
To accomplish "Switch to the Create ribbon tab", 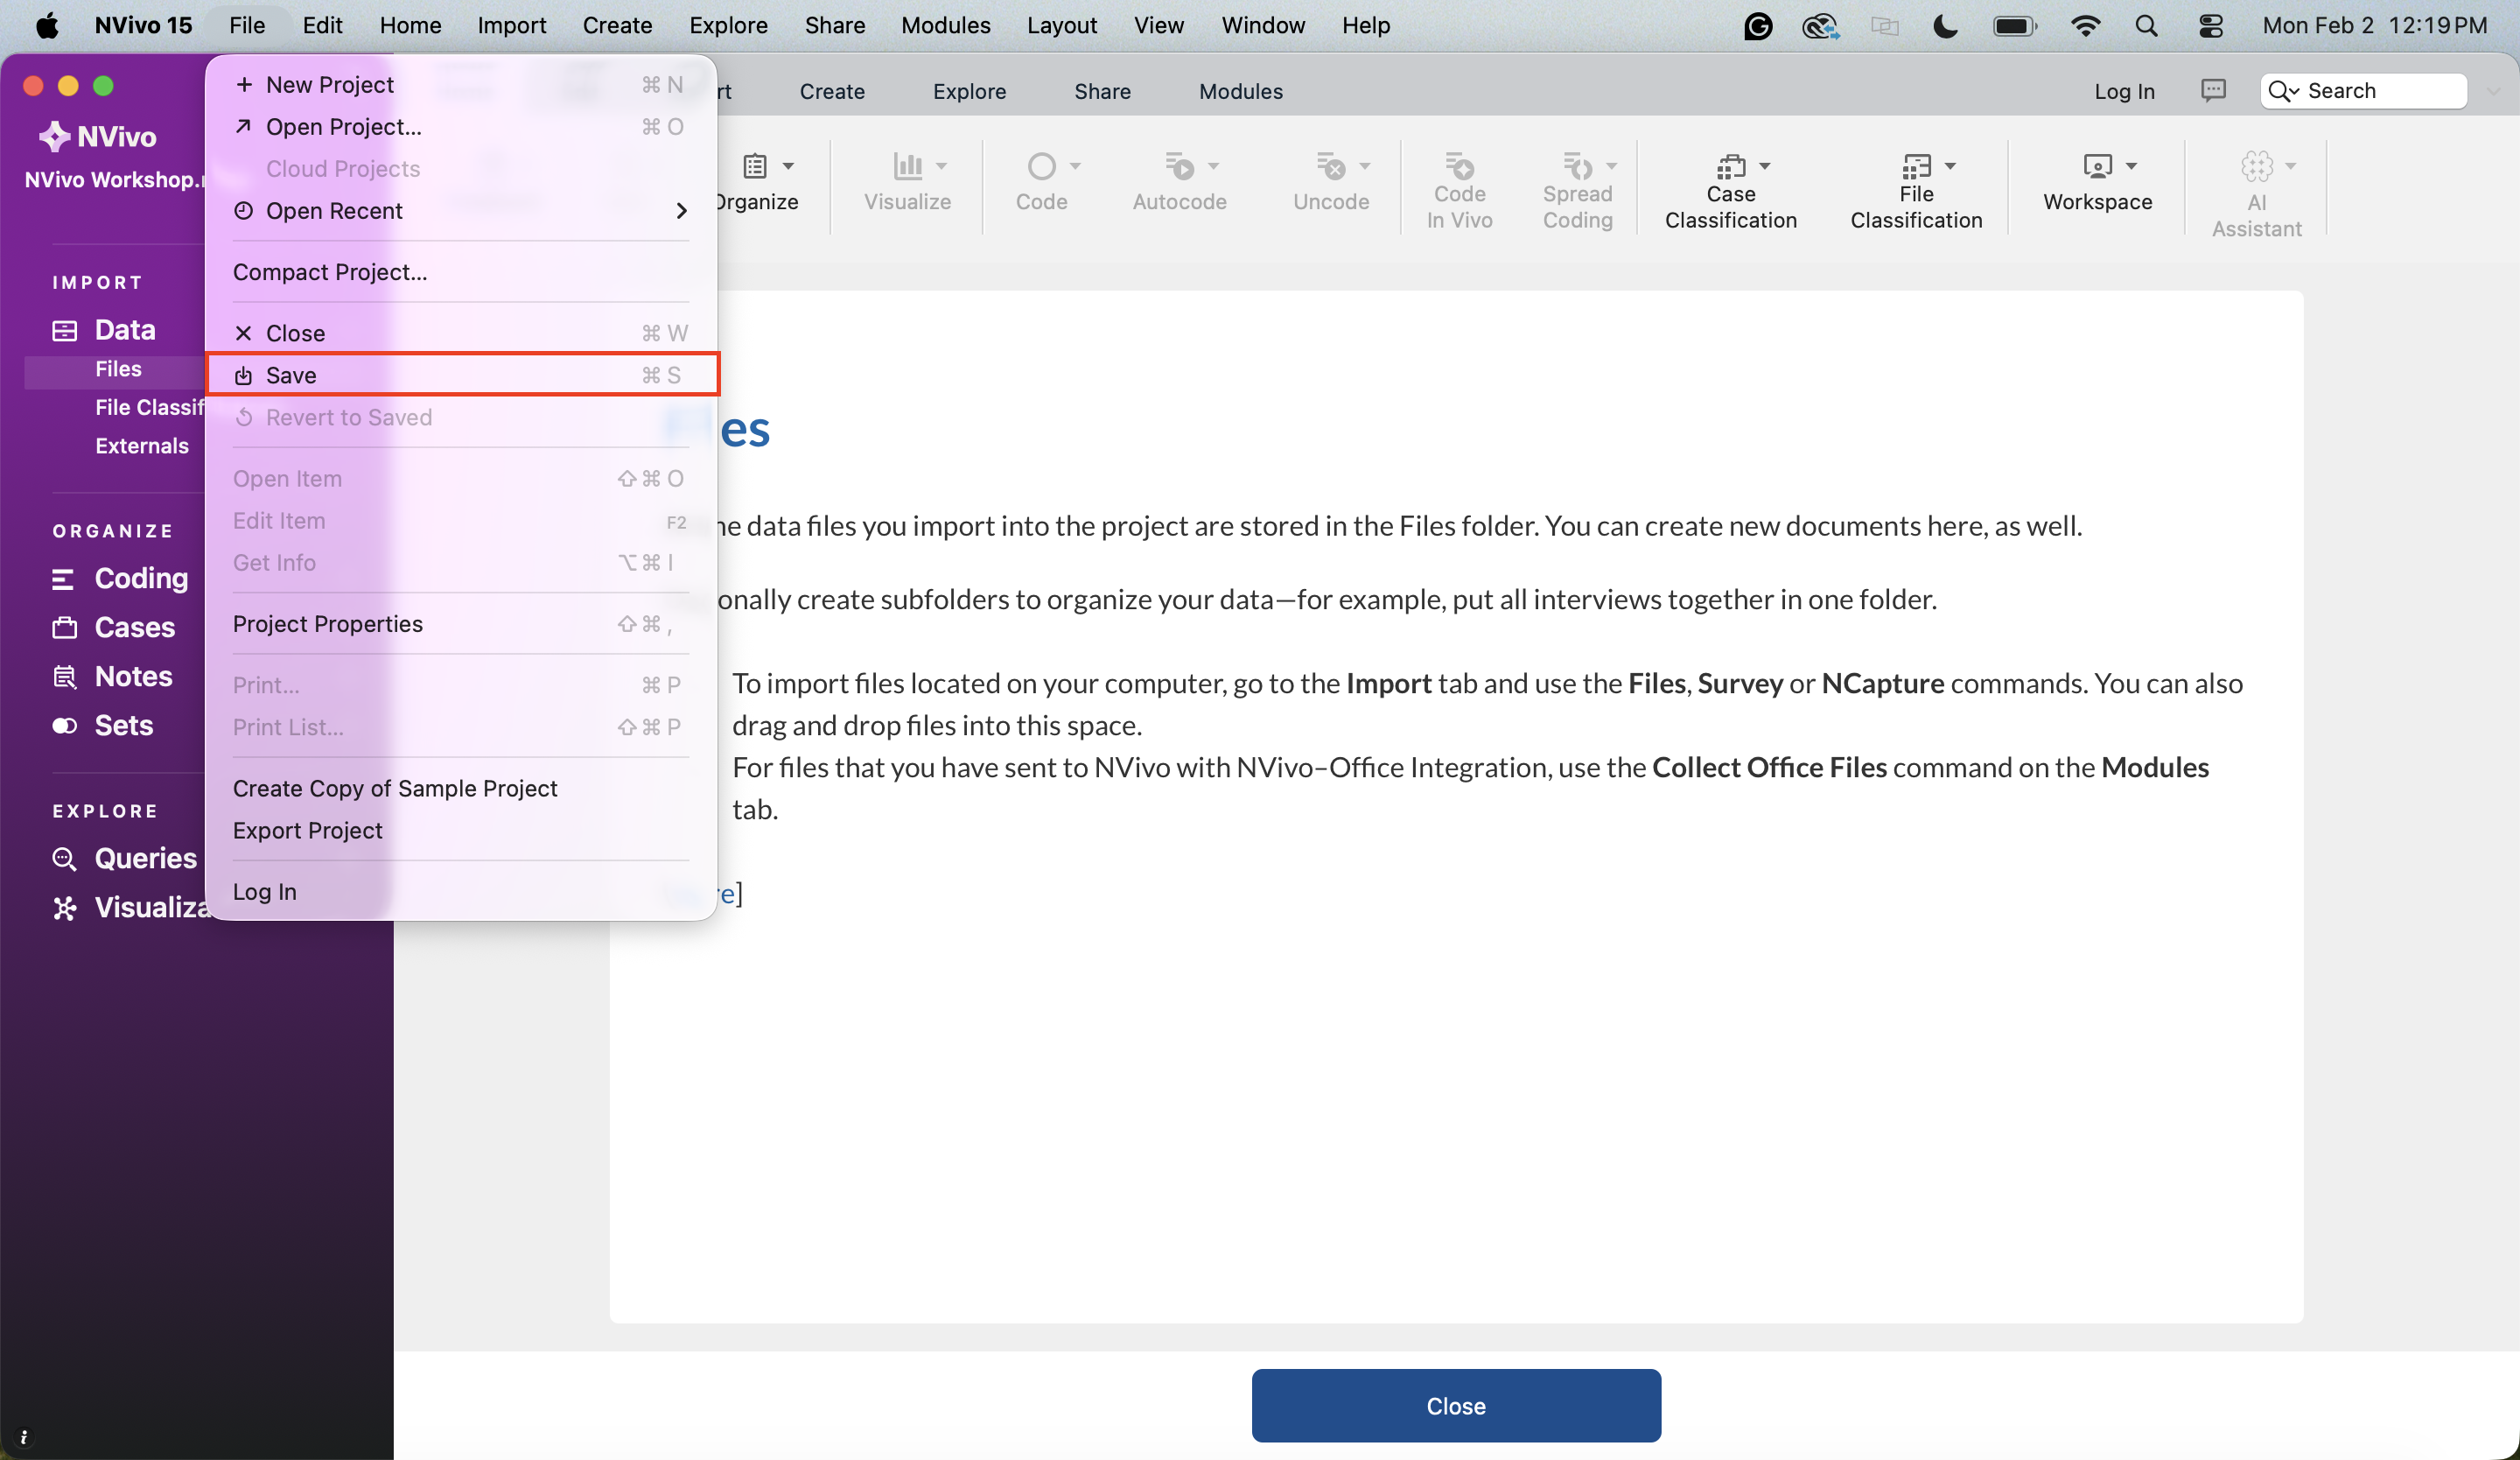I will click(832, 91).
